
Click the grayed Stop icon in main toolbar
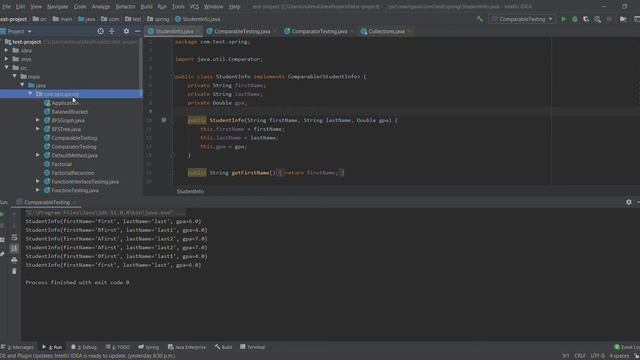[x=609, y=19]
